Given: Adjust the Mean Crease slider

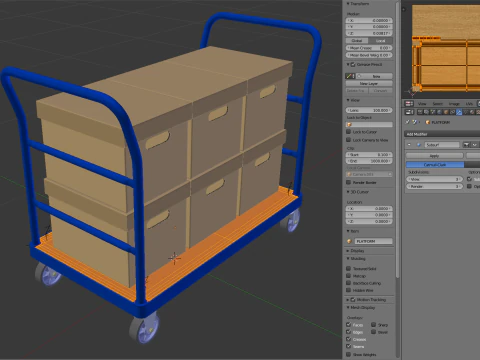Looking at the screenshot, I should point(369,48).
